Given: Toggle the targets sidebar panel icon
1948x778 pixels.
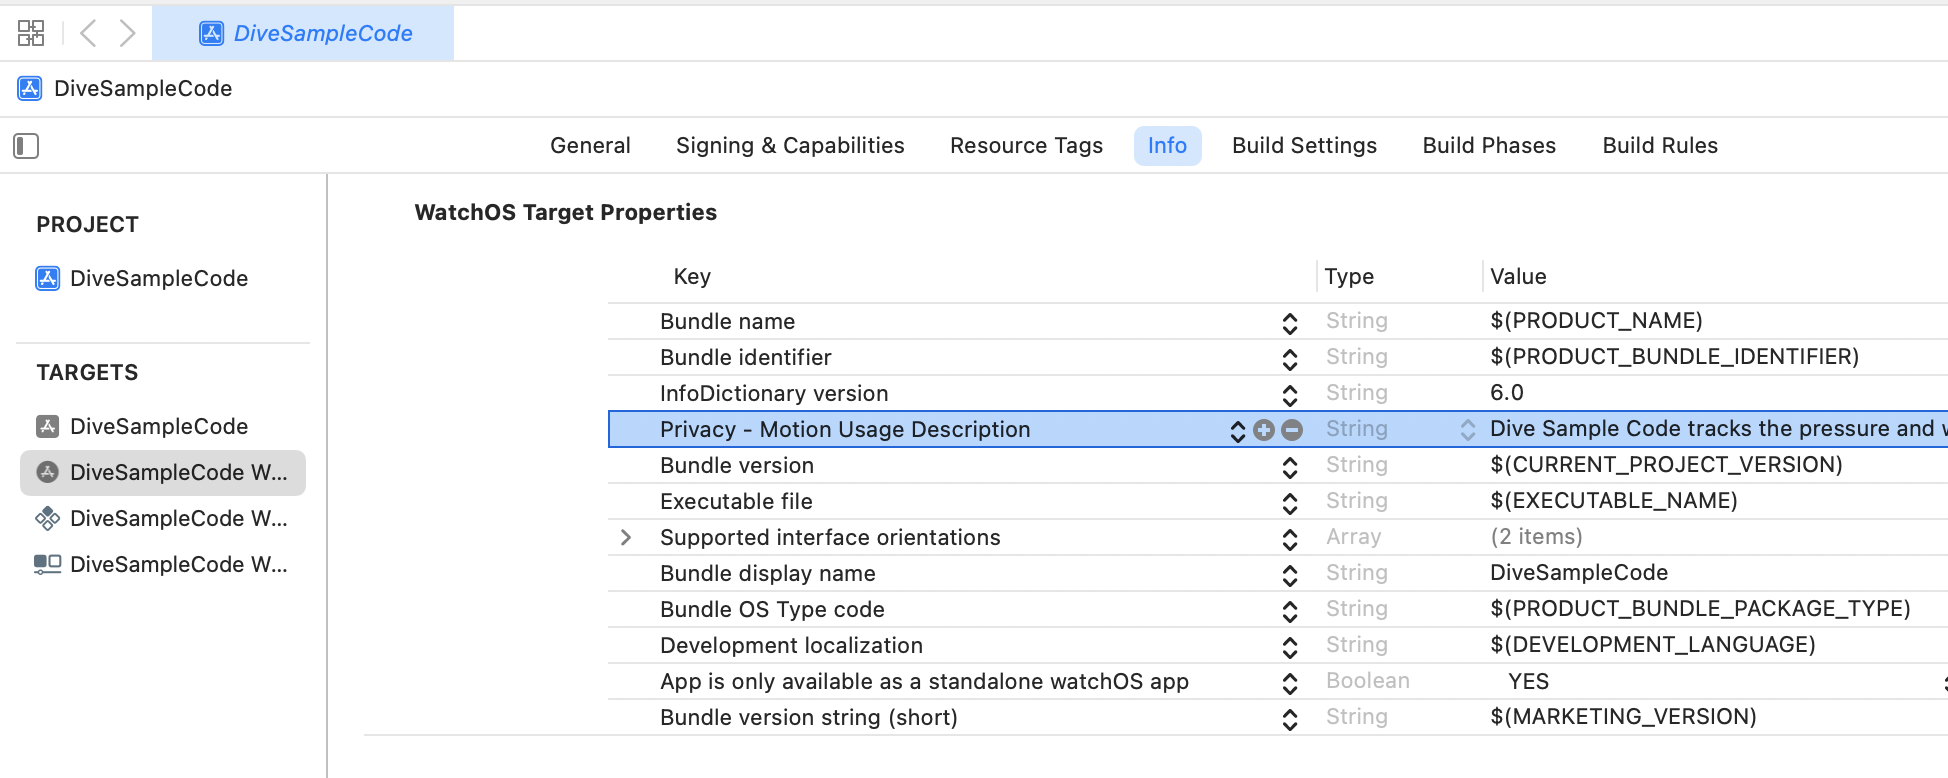Looking at the screenshot, I should 26,146.
